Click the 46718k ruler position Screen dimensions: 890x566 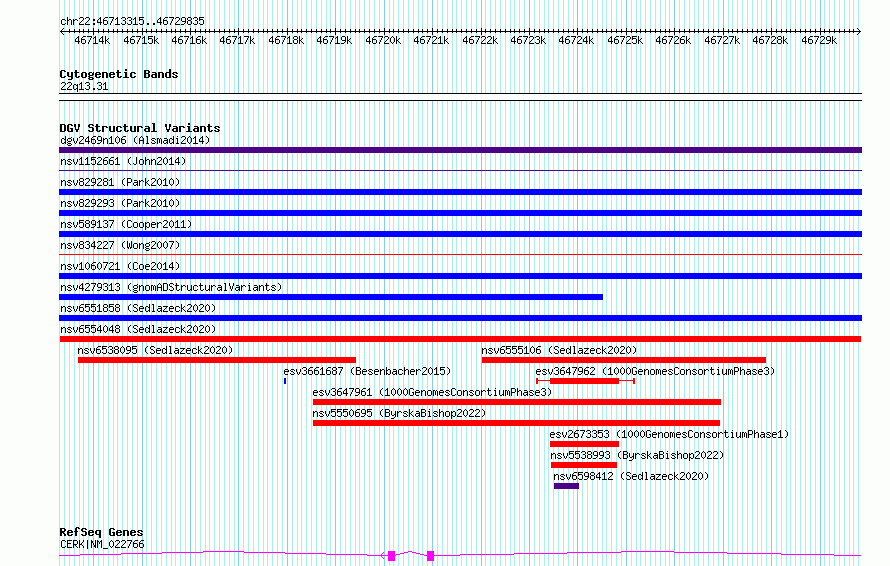[x=286, y=40]
